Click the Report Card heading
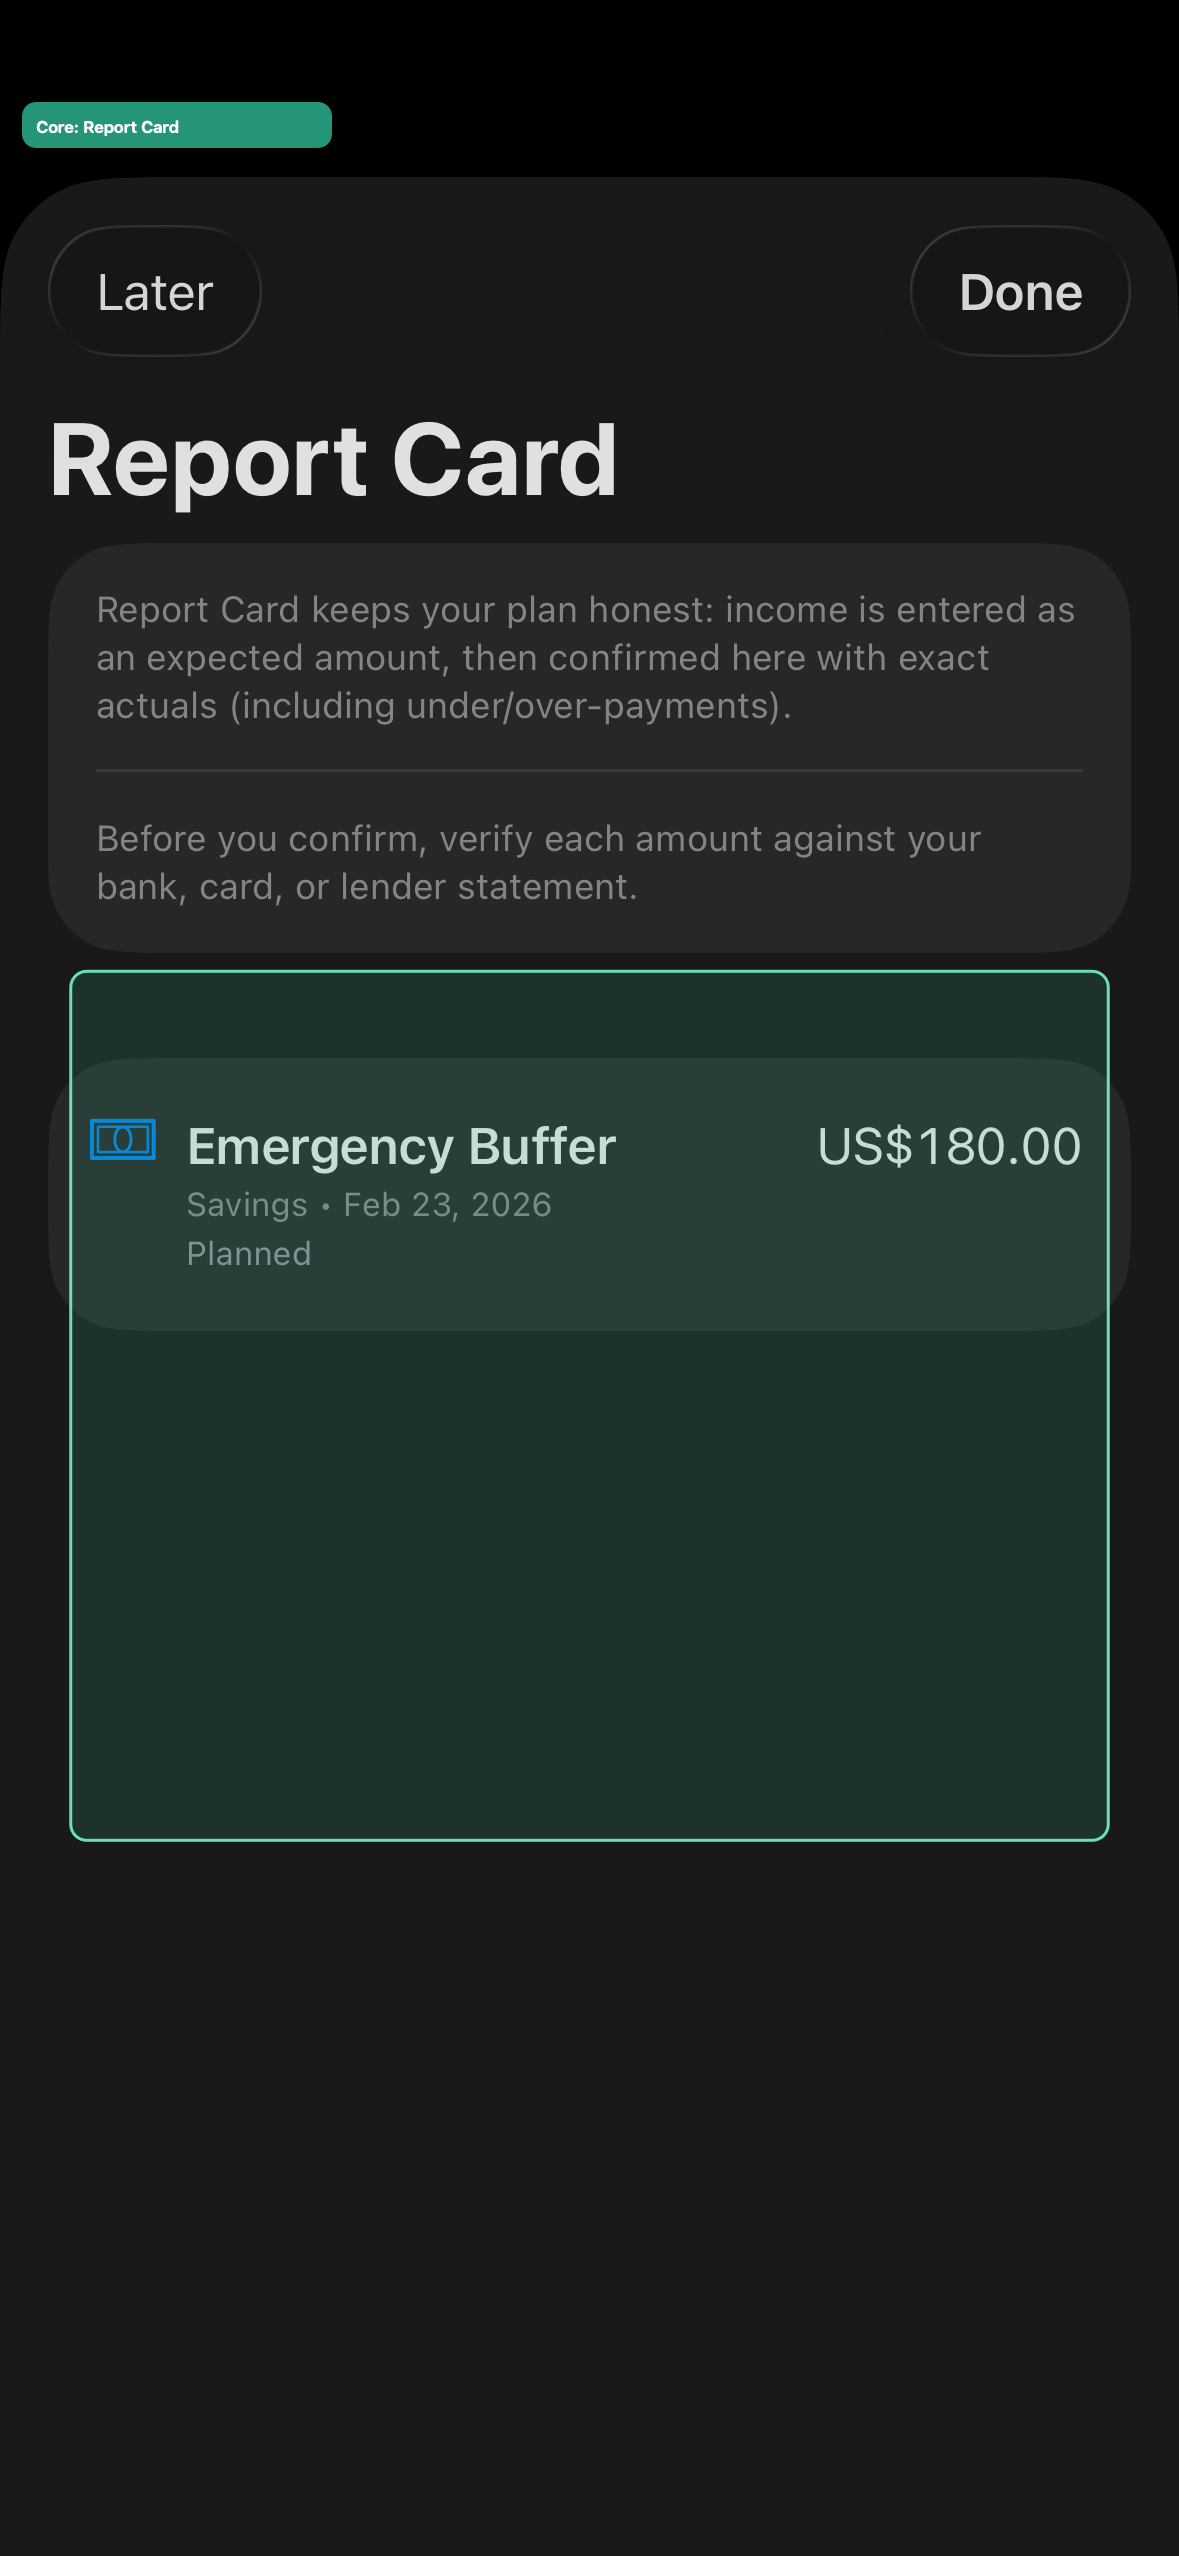Screen dimensions: 1179x2556 pos(334,460)
